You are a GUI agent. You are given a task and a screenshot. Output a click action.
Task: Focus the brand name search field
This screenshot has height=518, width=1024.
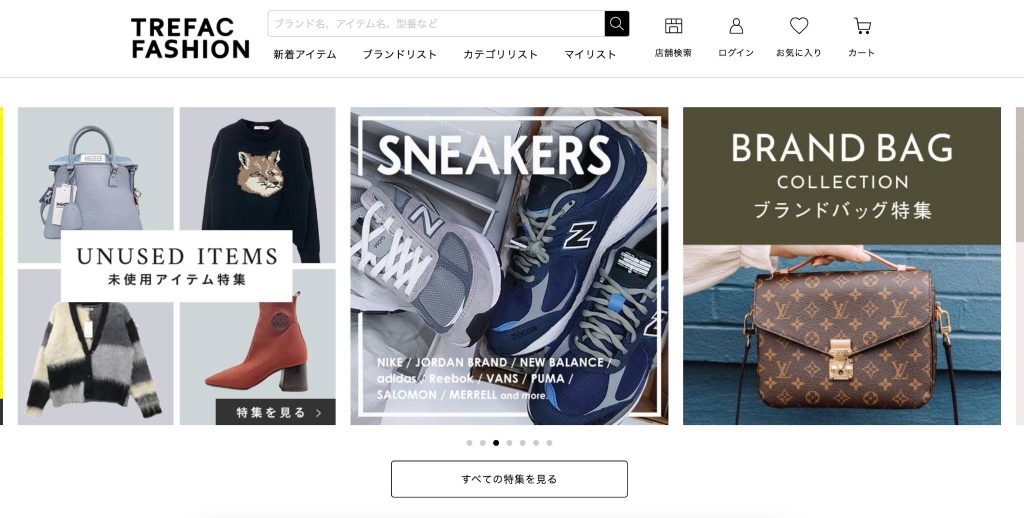click(x=436, y=24)
